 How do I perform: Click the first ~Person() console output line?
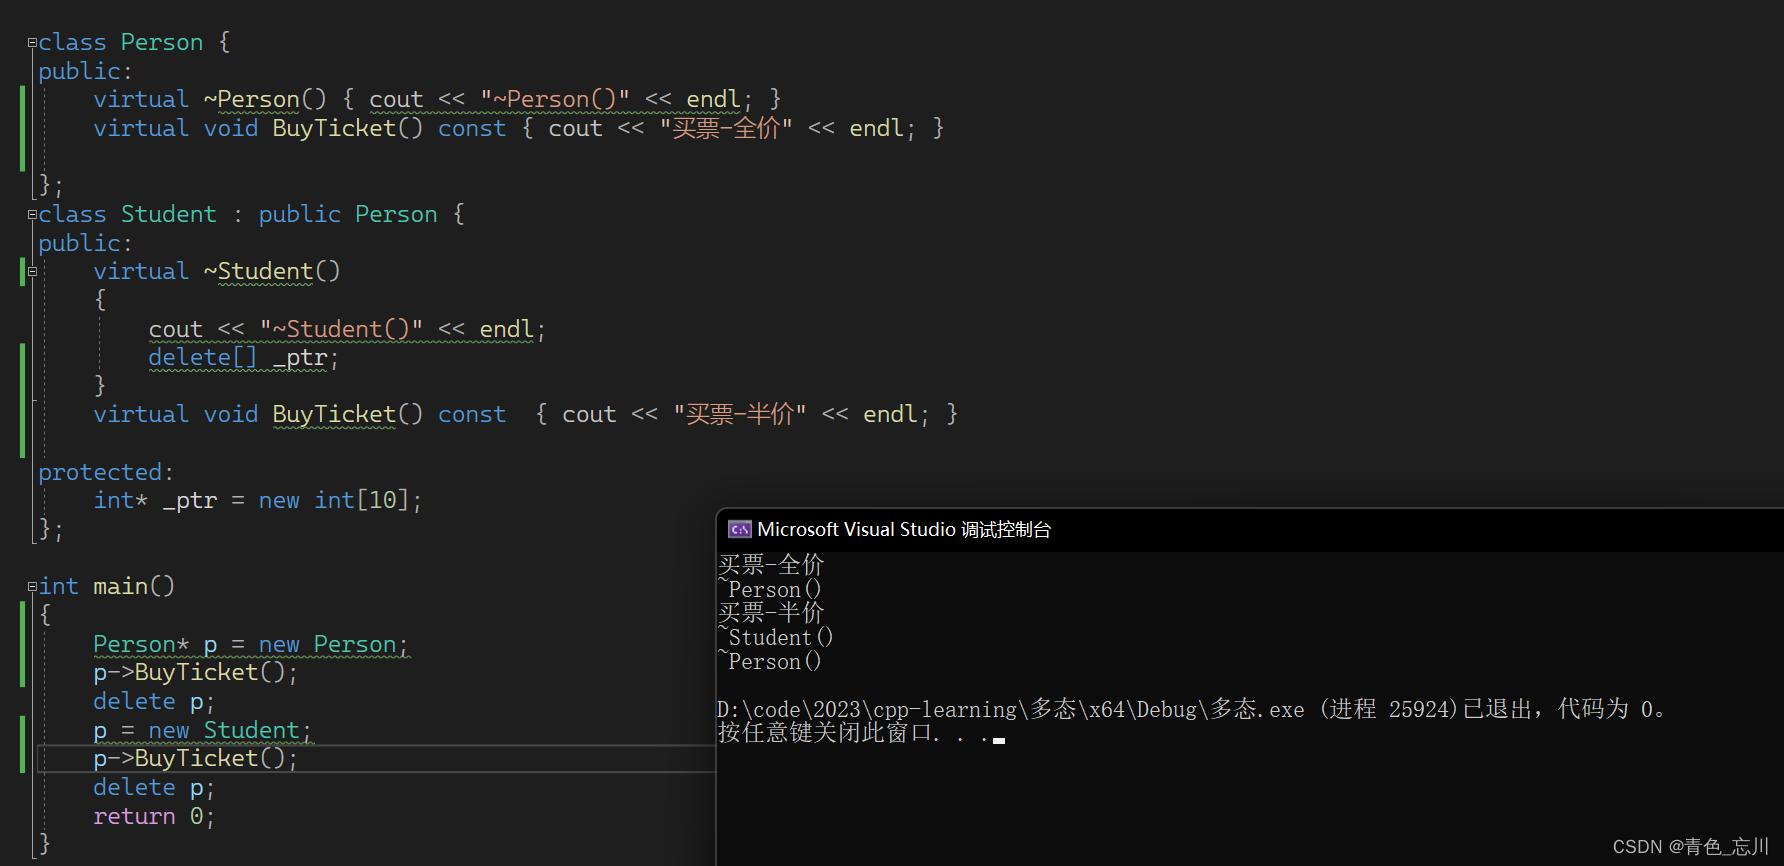[x=770, y=589]
